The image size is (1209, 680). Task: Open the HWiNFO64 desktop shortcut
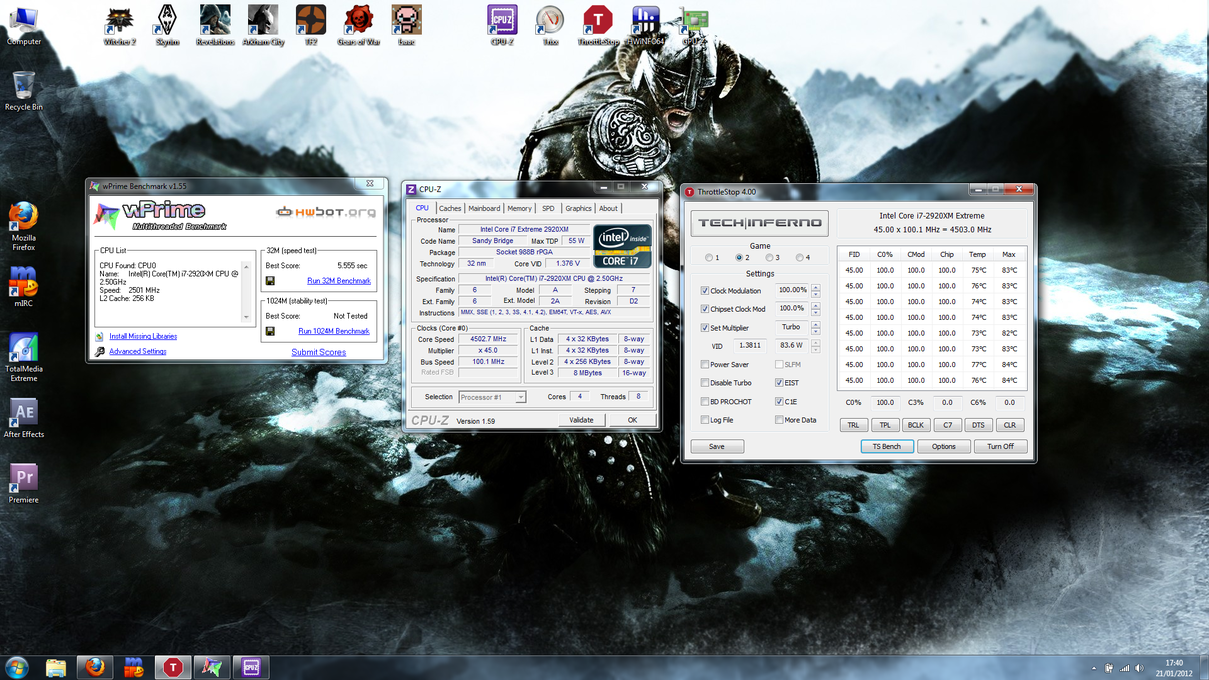point(645,22)
